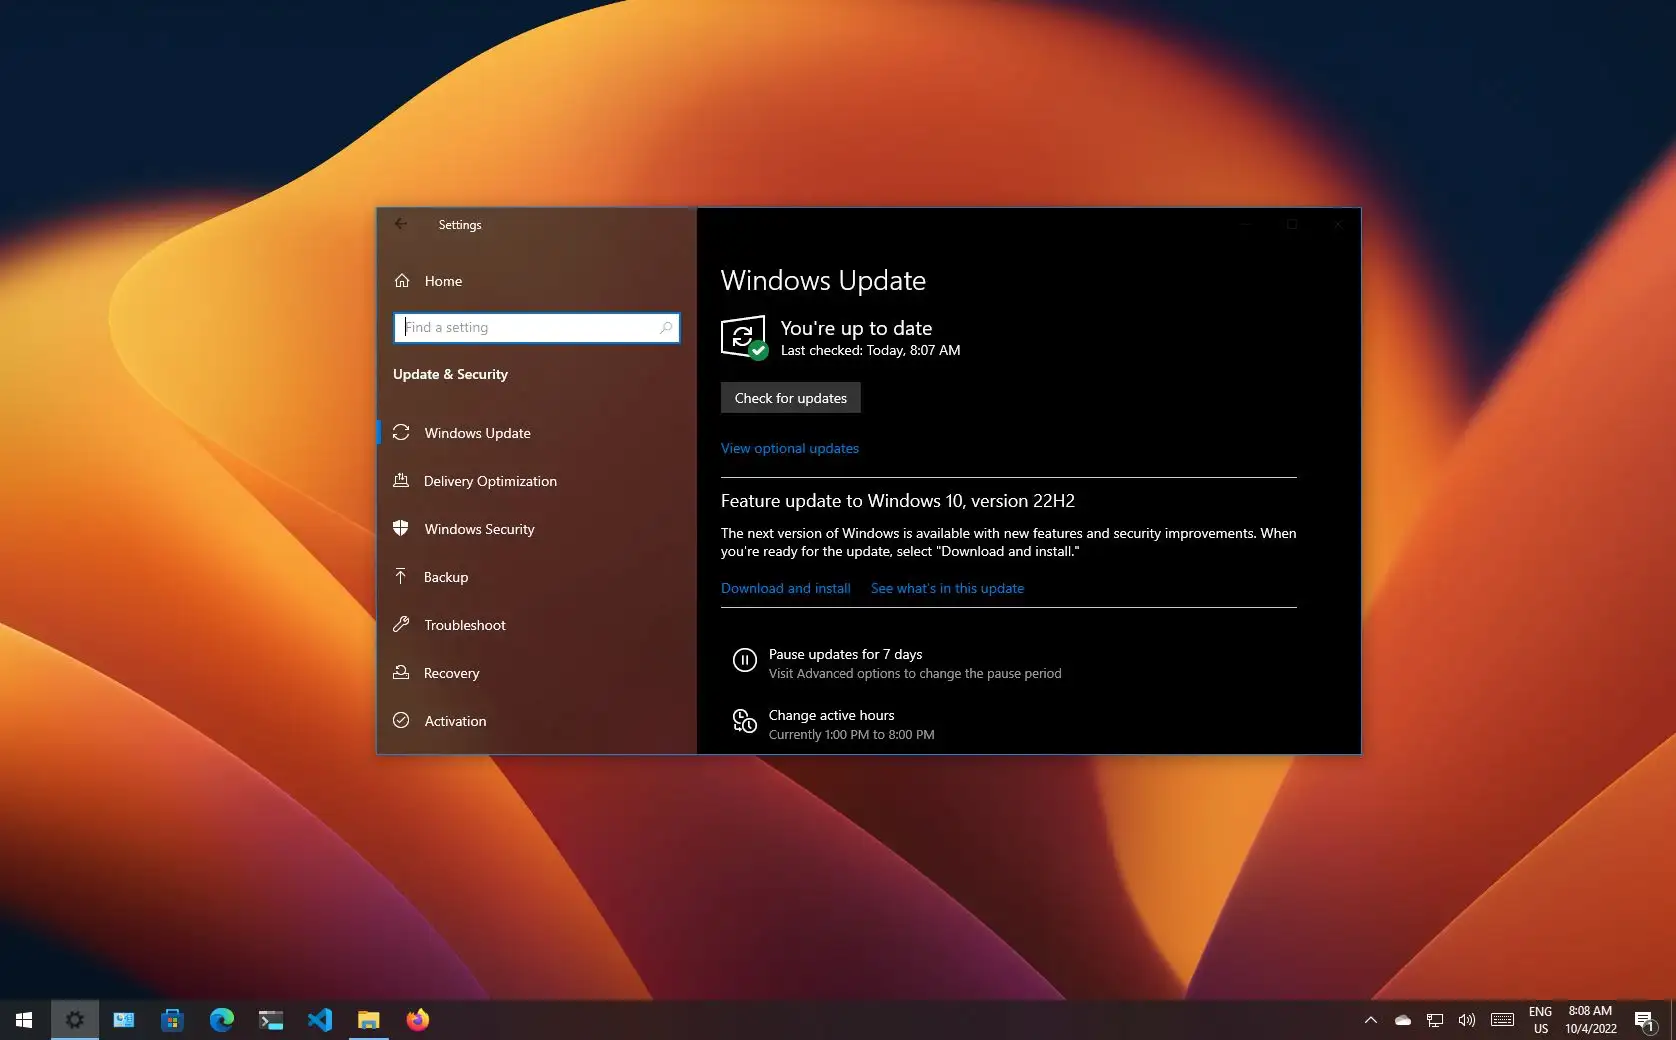
Task: Expand hidden icons with the tray chevron
Action: tap(1370, 1019)
